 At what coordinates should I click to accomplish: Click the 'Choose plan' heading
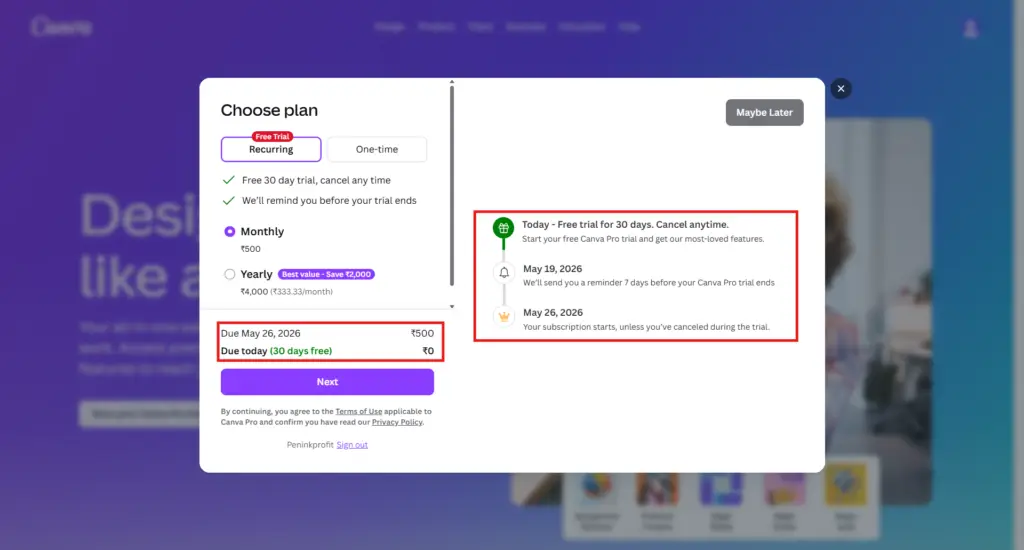[269, 110]
